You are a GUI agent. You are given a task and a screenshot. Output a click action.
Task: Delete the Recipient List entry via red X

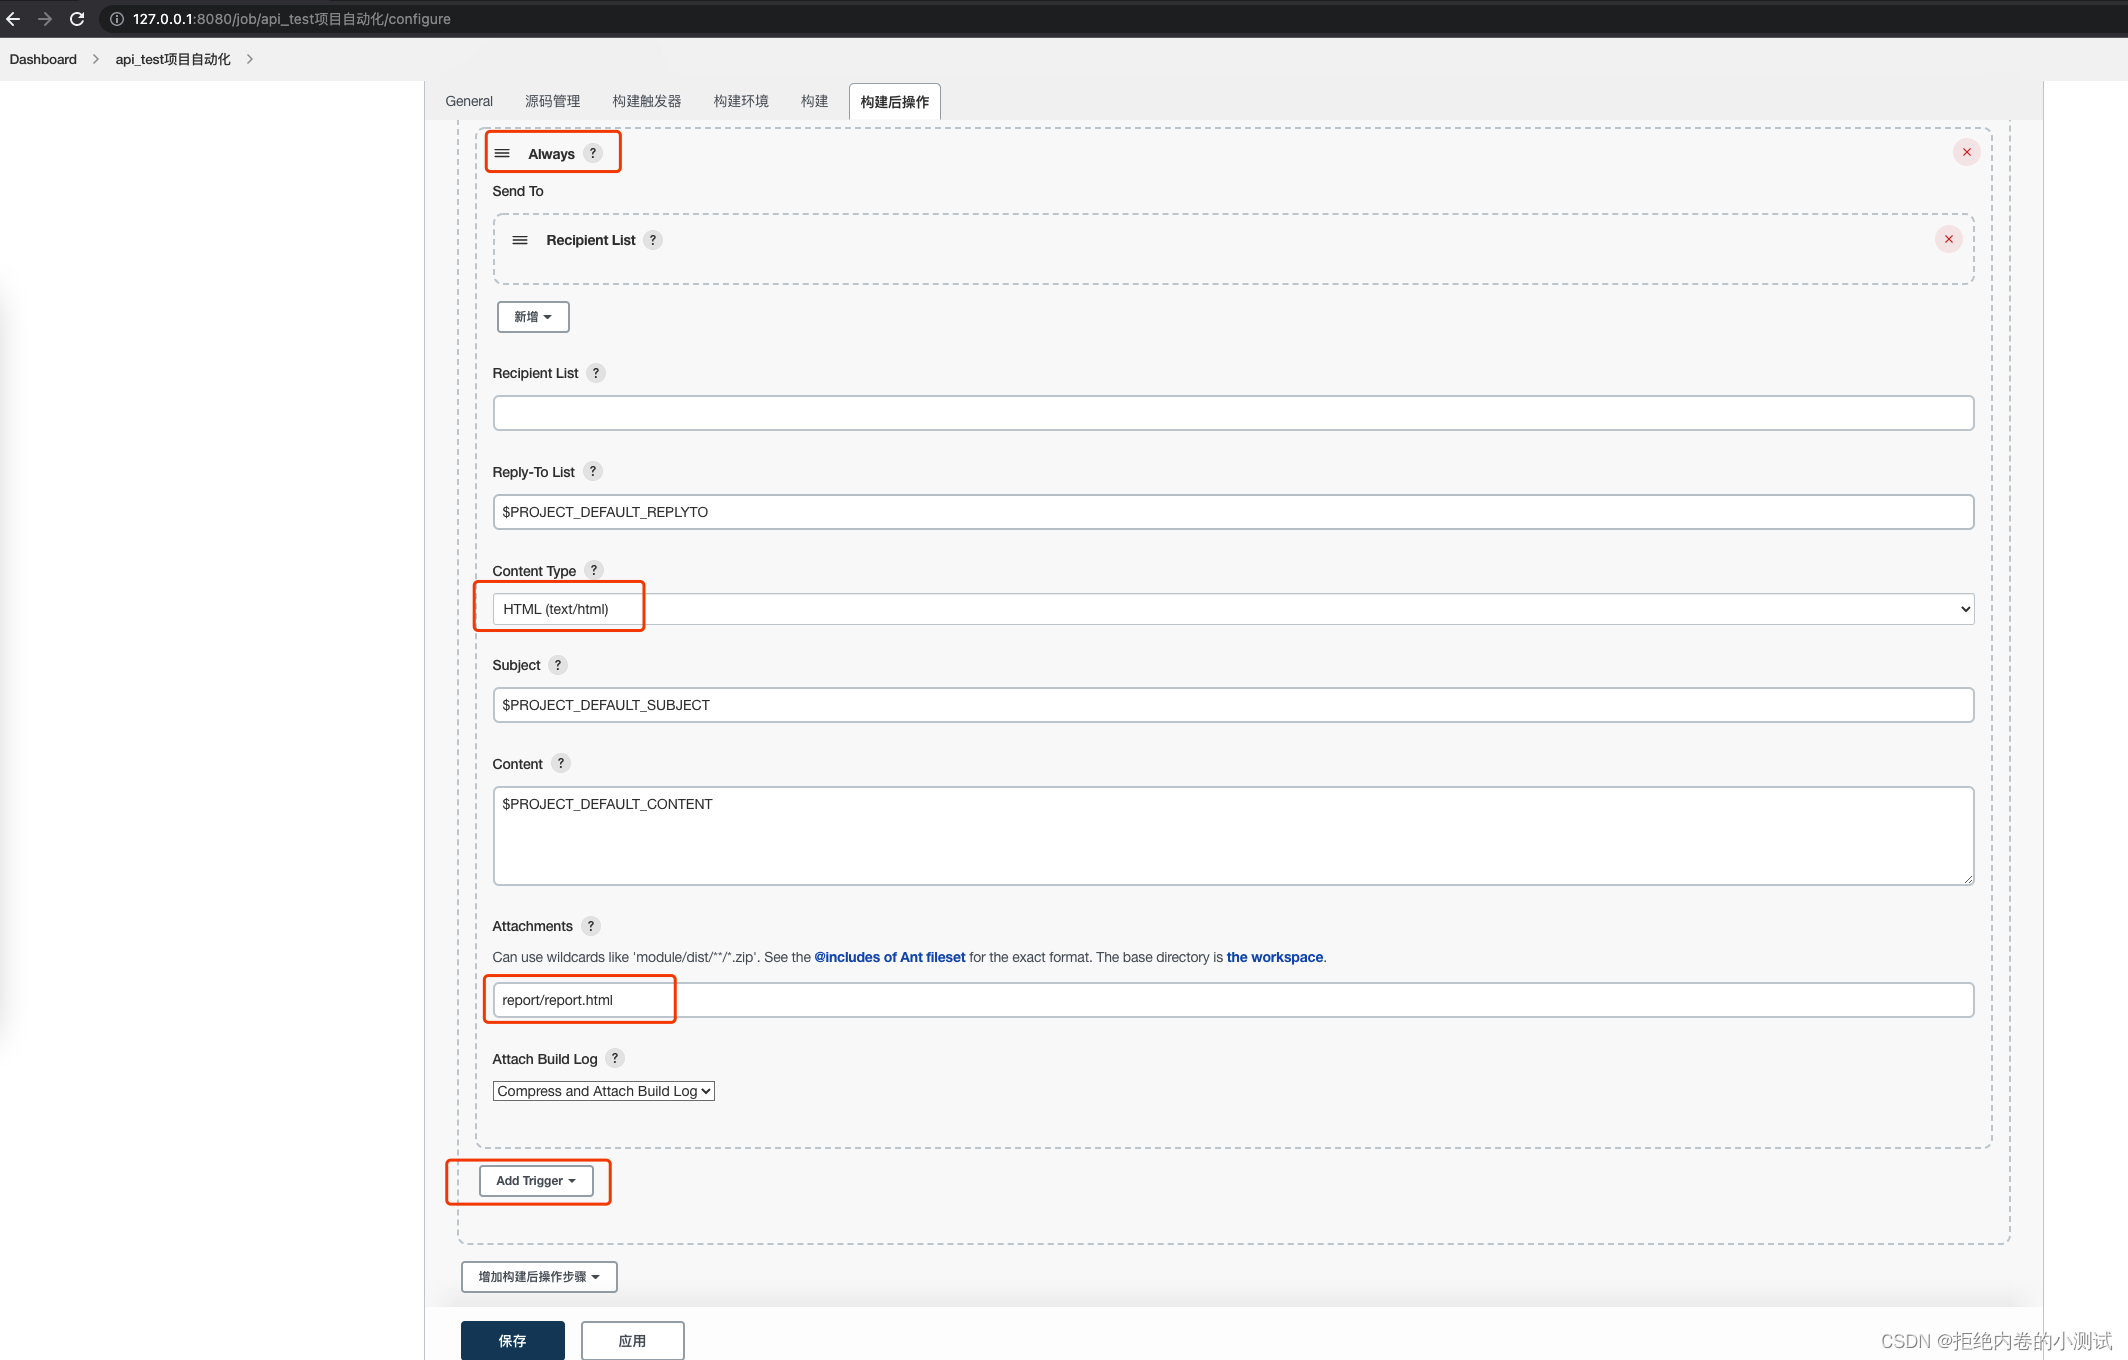(x=1948, y=239)
